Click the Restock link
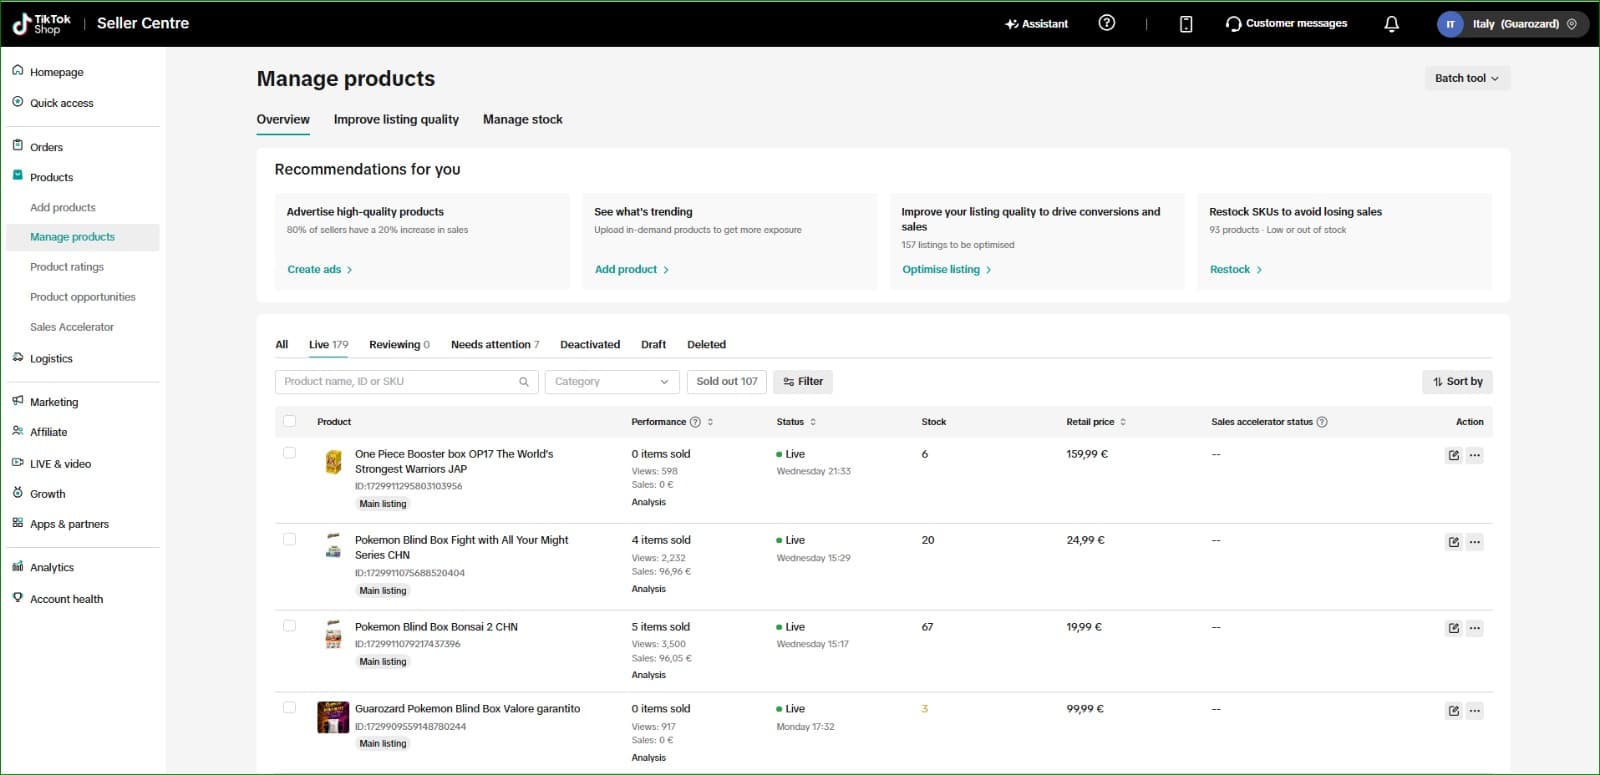 point(1236,270)
